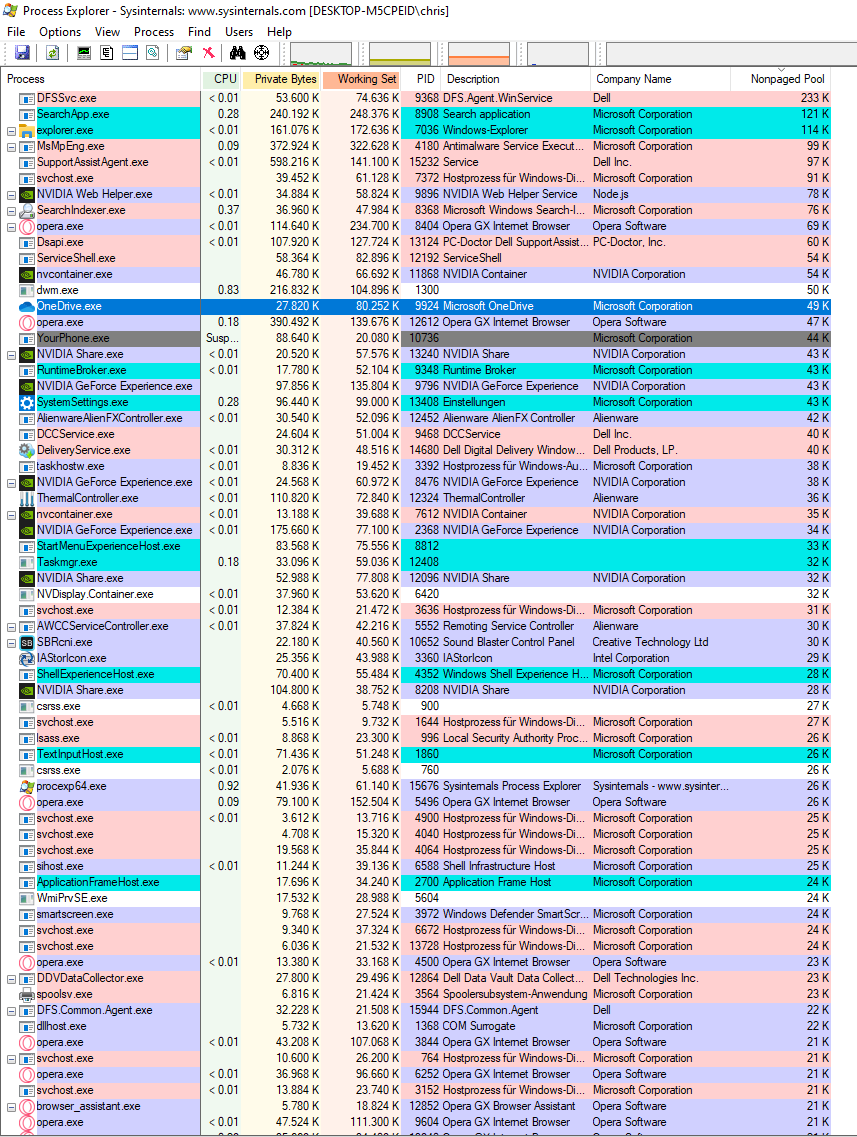Click the procexp64.exe icon
Viewport: 857px width, 1137px height.
(27, 787)
